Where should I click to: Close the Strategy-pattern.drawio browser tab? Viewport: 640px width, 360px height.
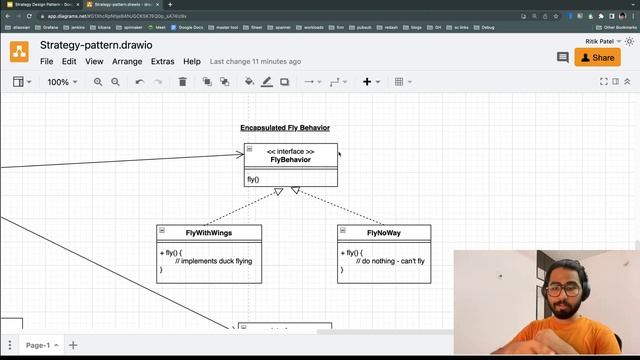tap(158, 4)
